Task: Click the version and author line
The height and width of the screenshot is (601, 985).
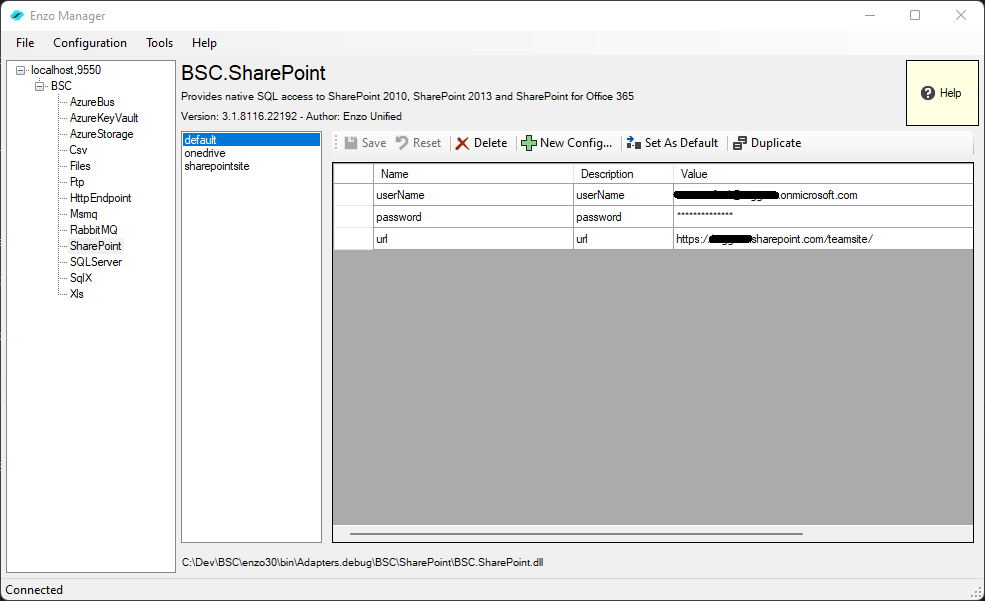Action: click(x=291, y=116)
